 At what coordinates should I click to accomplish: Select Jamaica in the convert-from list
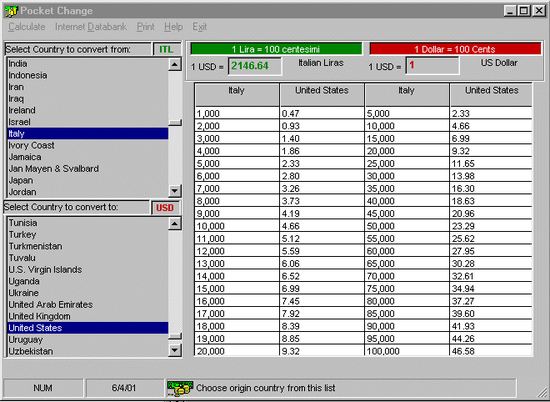[x=88, y=157]
